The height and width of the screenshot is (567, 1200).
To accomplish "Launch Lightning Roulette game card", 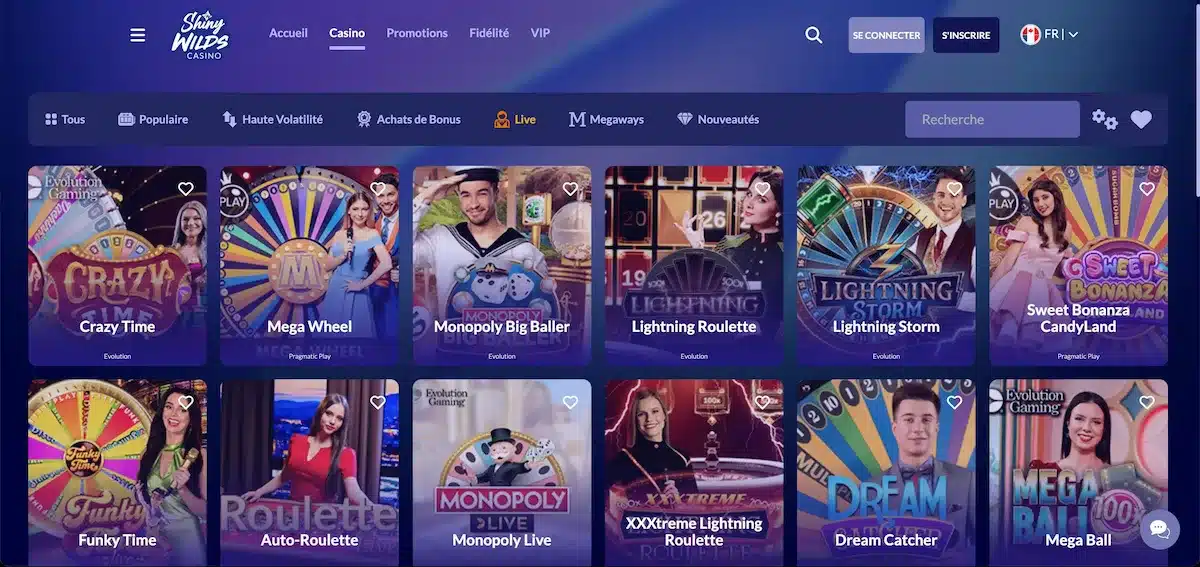I will tap(694, 265).
